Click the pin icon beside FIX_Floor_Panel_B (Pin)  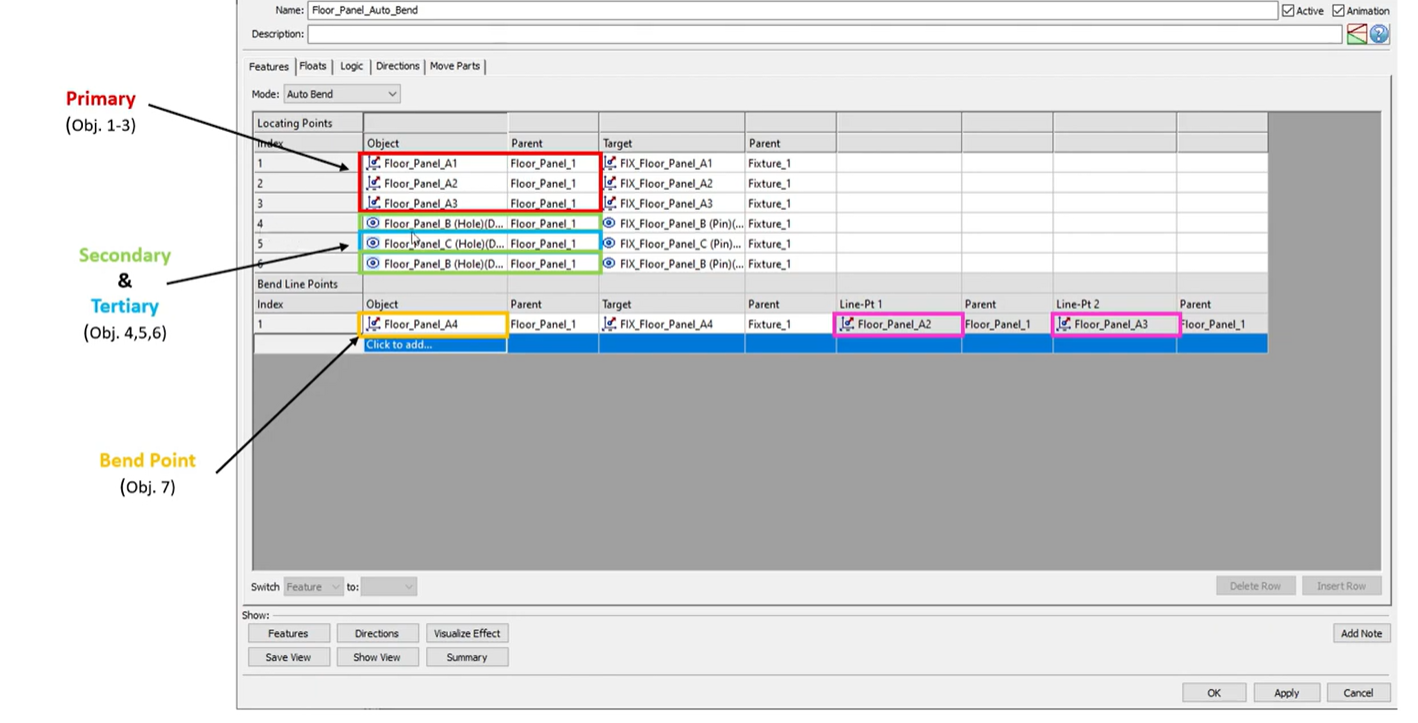[x=609, y=223]
